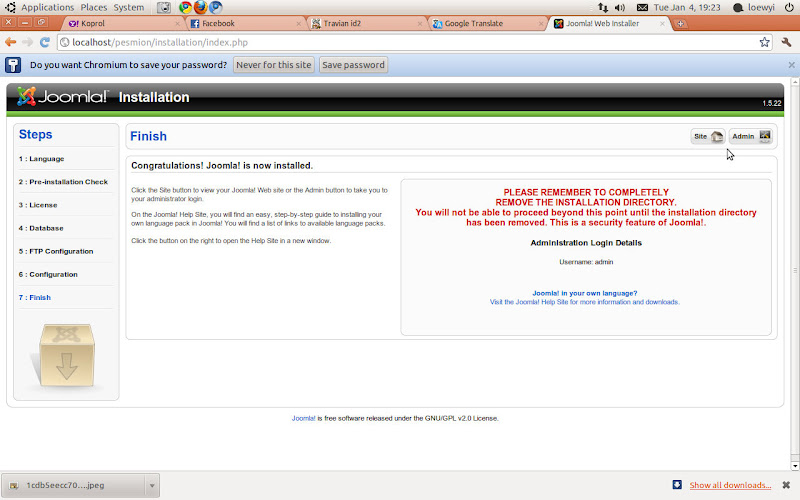This screenshot has width=800, height=500.
Task: Select step 5 : FTP Configuration
Action: pos(56,251)
